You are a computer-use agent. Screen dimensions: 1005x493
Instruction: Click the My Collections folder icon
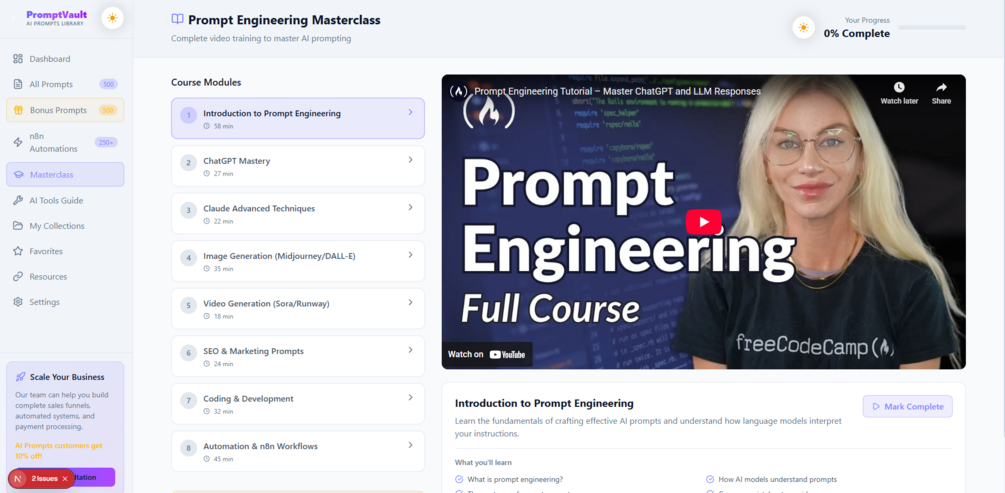pos(18,226)
